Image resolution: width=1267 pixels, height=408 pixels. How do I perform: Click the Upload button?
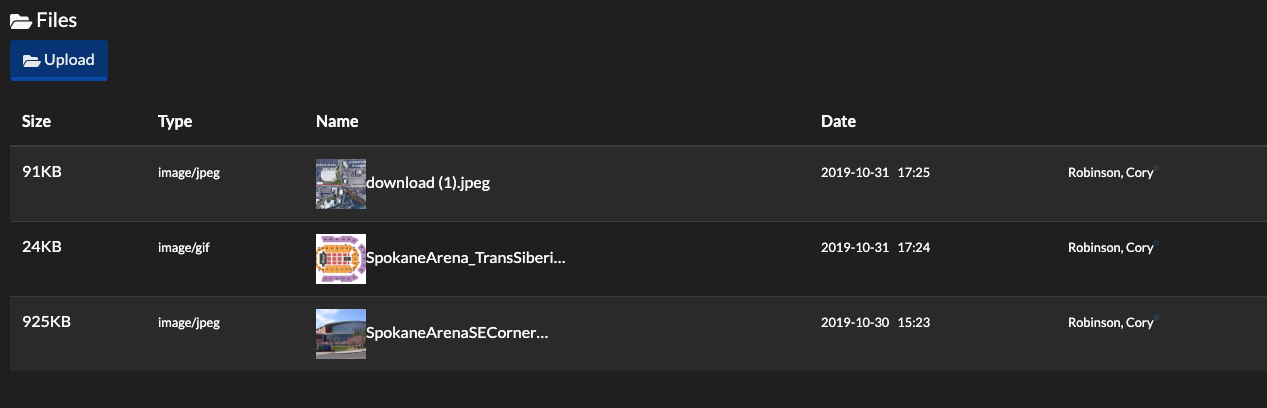coord(59,60)
